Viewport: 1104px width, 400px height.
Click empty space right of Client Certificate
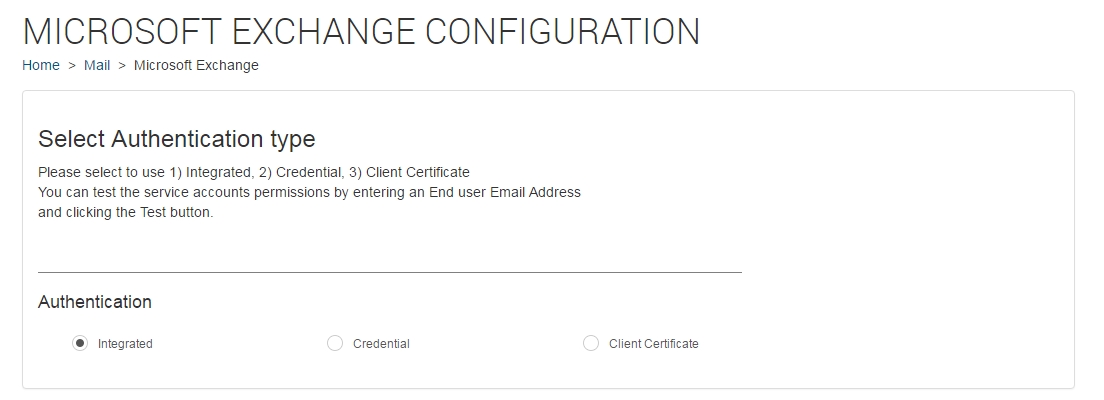point(880,344)
